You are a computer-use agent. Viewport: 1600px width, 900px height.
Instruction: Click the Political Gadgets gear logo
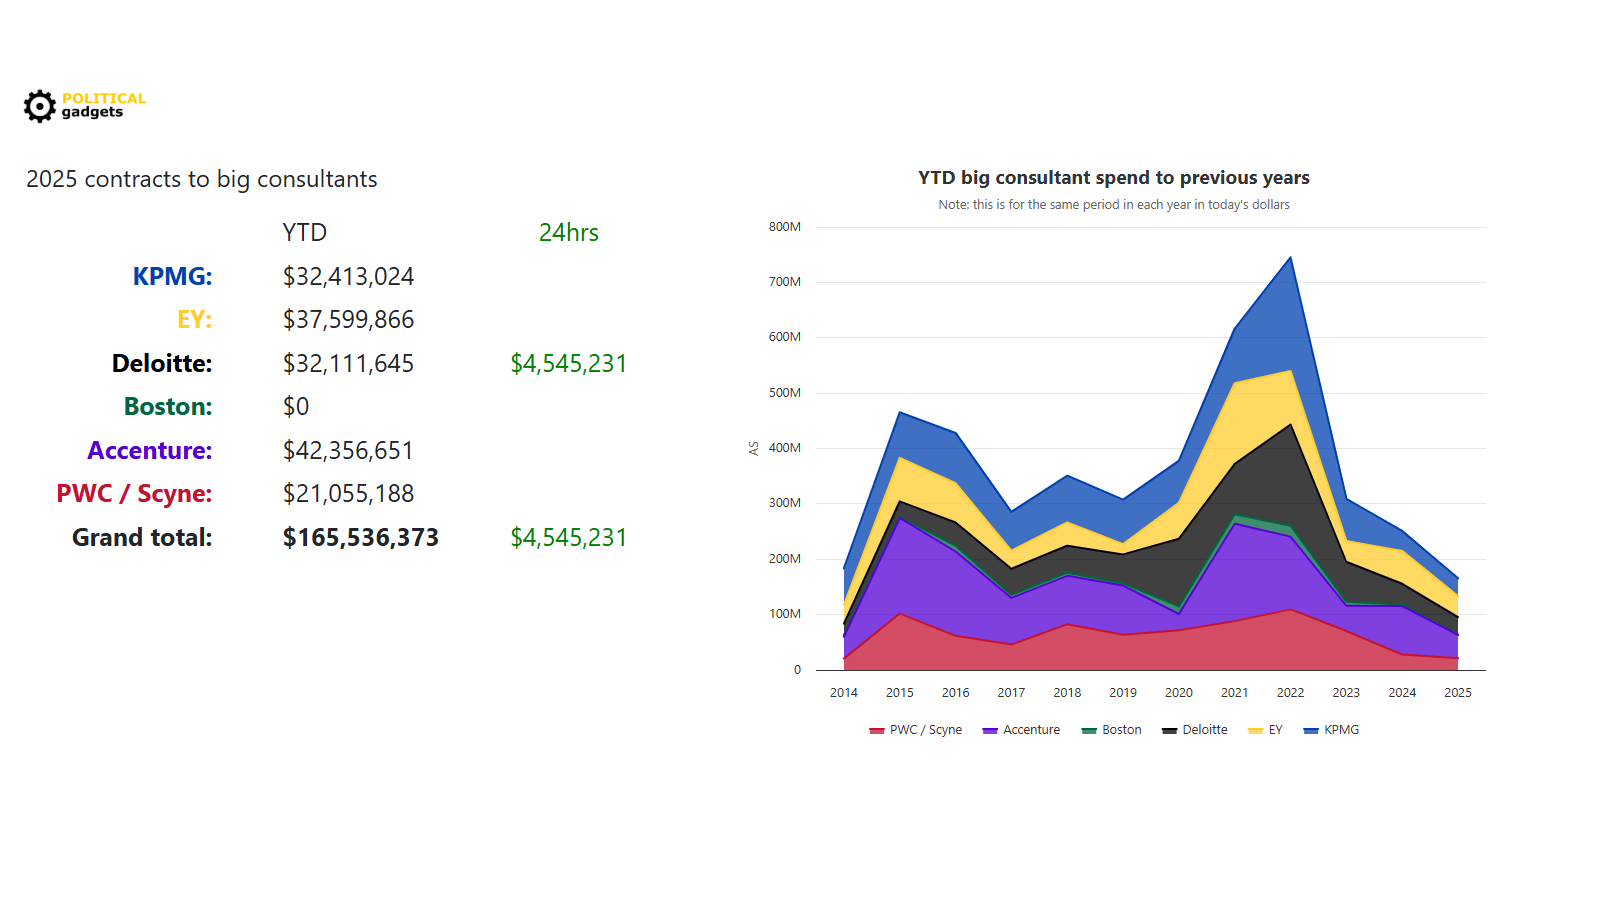point(40,106)
